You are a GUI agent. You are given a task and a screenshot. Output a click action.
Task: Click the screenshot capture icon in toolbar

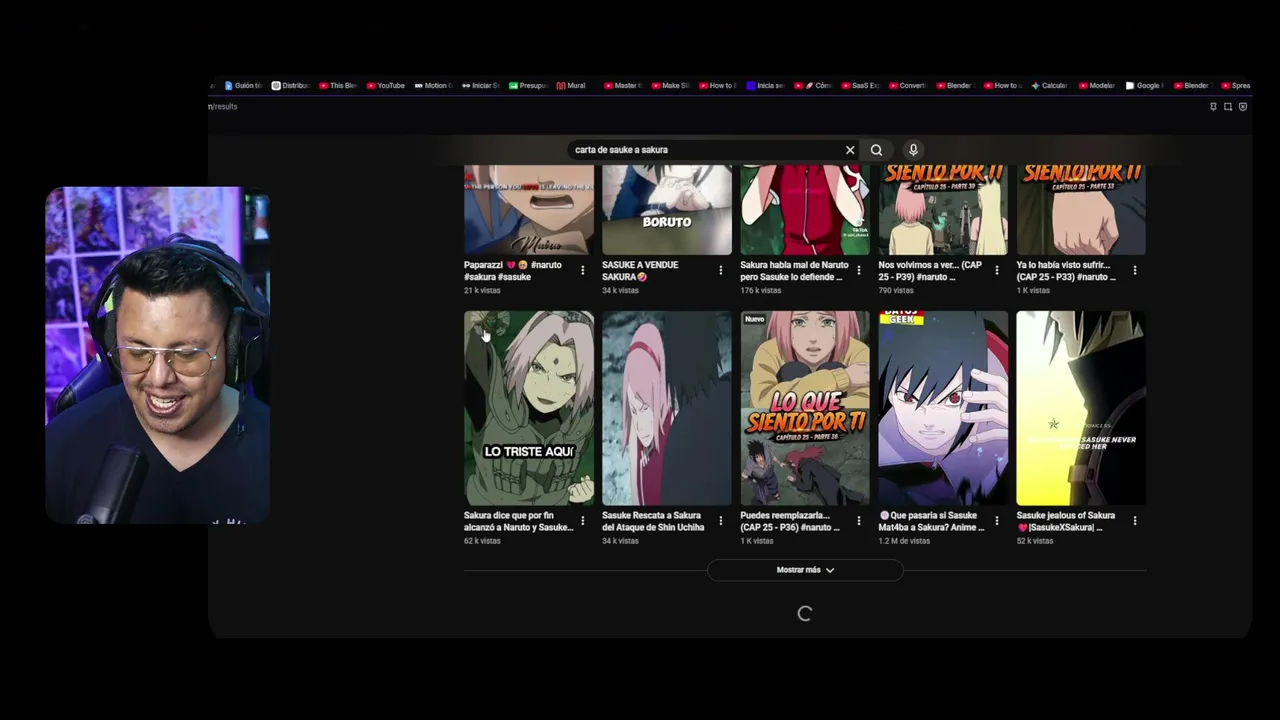pyautogui.click(x=1228, y=107)
